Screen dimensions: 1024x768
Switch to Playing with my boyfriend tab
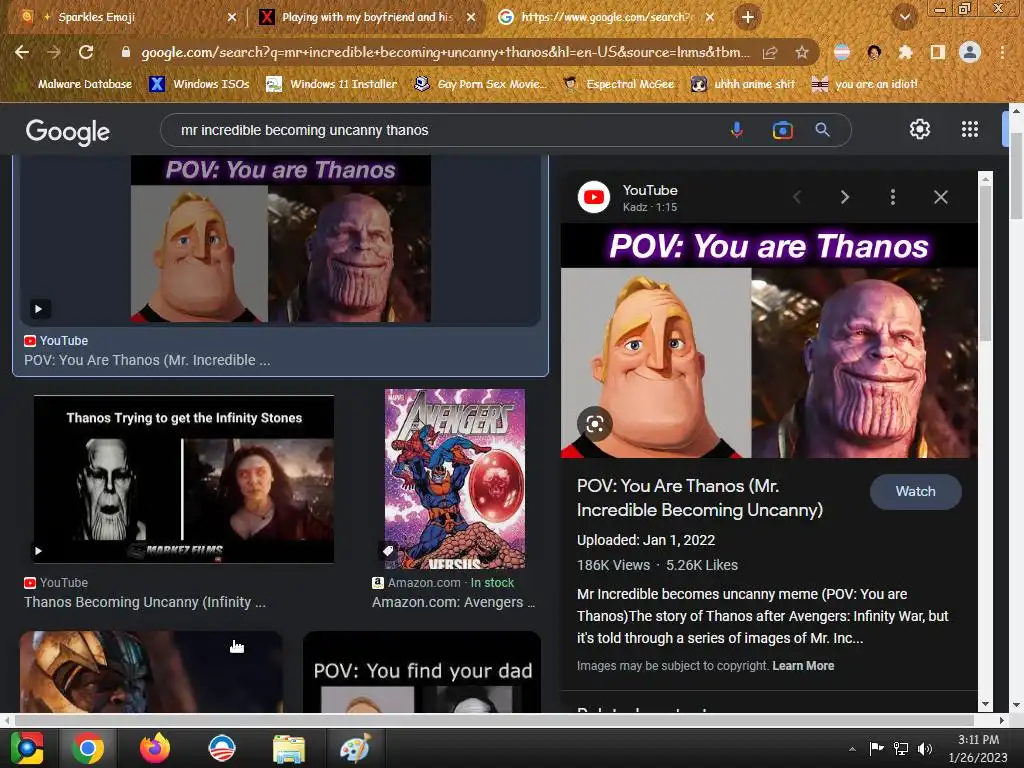tap(369, 18)
